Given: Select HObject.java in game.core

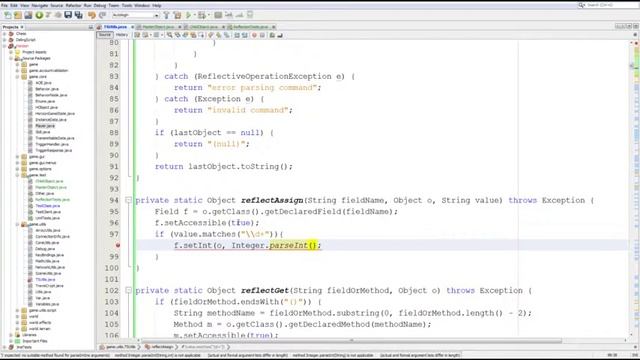Looking at the screenshot, I should 47,107.
